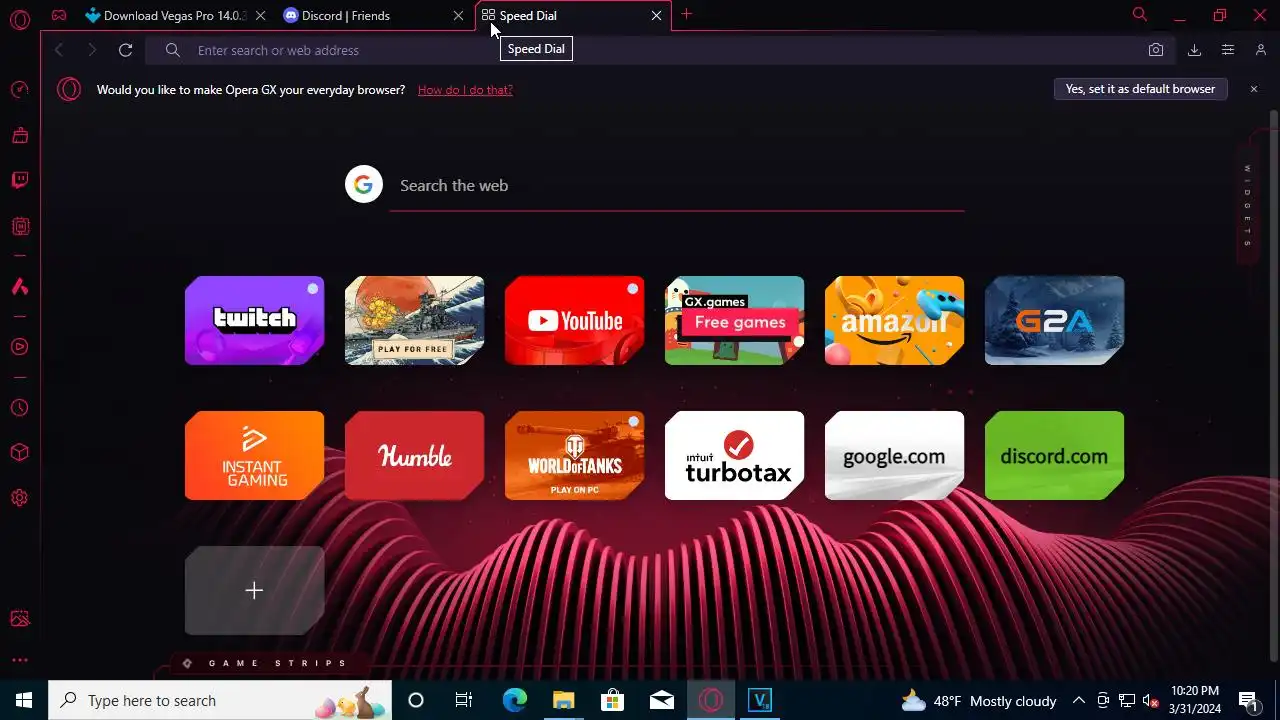
Task: Open the CPU chip icon in sidebar
Action: pos(19,227)
